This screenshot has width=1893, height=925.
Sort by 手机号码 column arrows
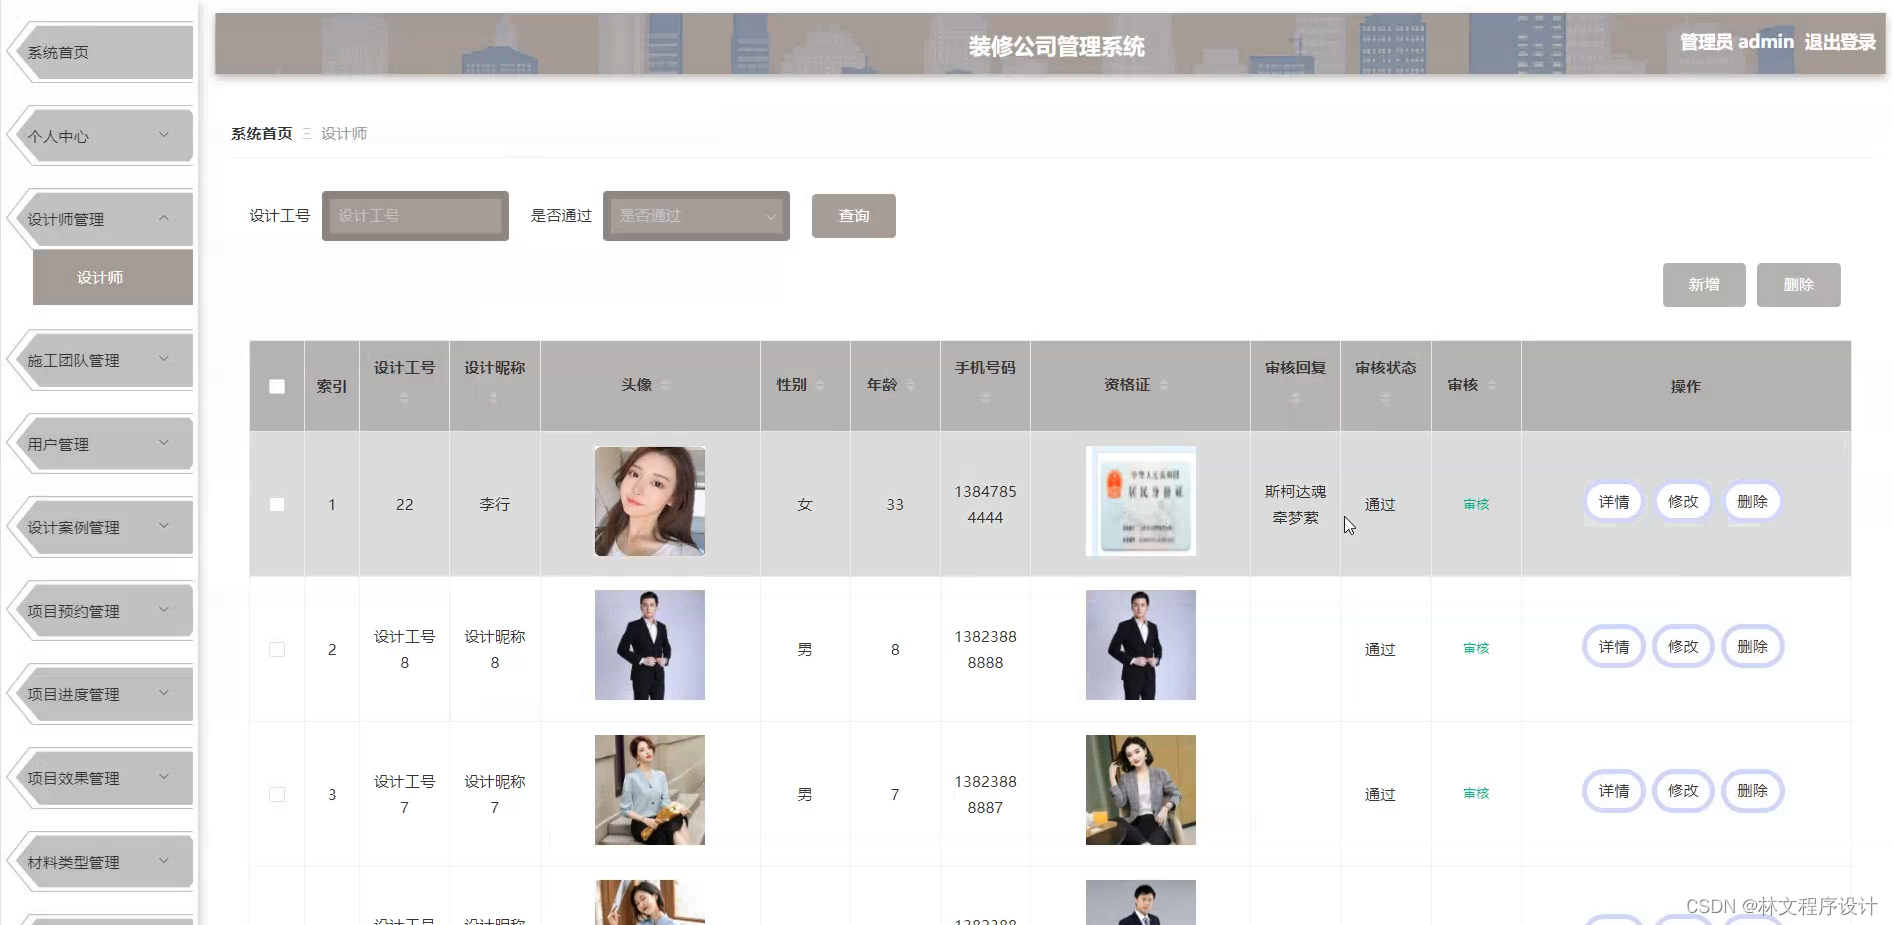(x=985, y=398)
